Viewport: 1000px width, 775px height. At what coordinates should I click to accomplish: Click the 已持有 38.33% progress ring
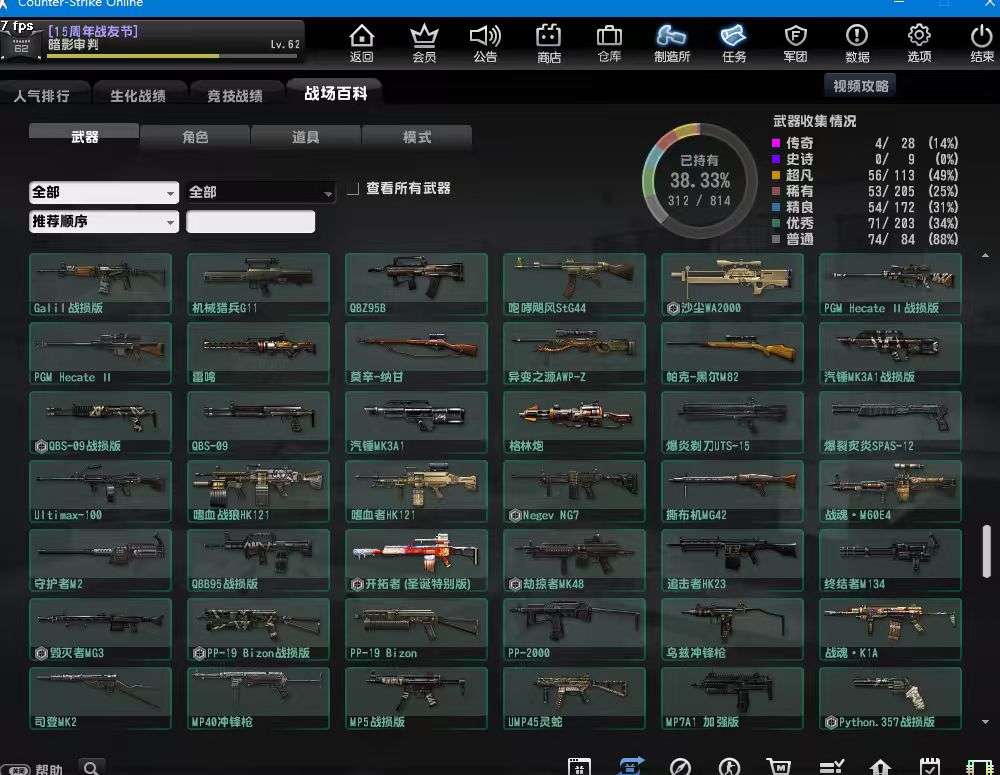click(x=700, y=181)
